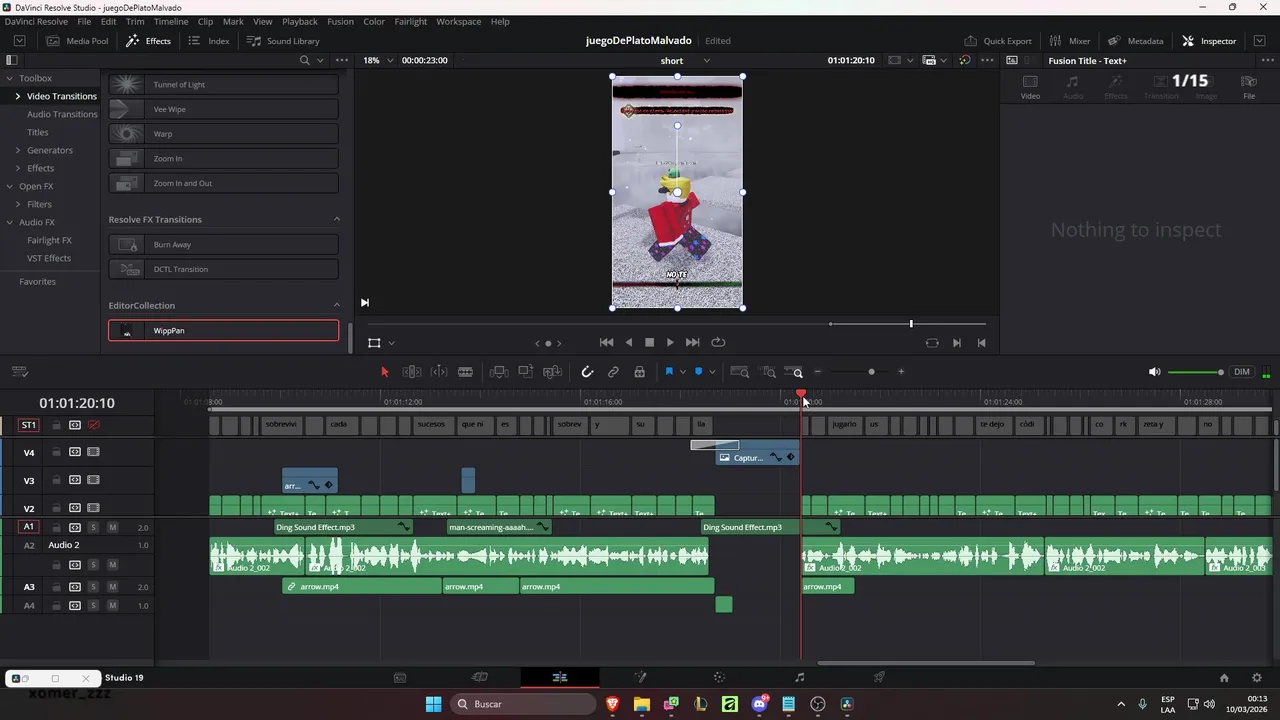Disable video track V3 filmstrip toggle

click(93, 480)
